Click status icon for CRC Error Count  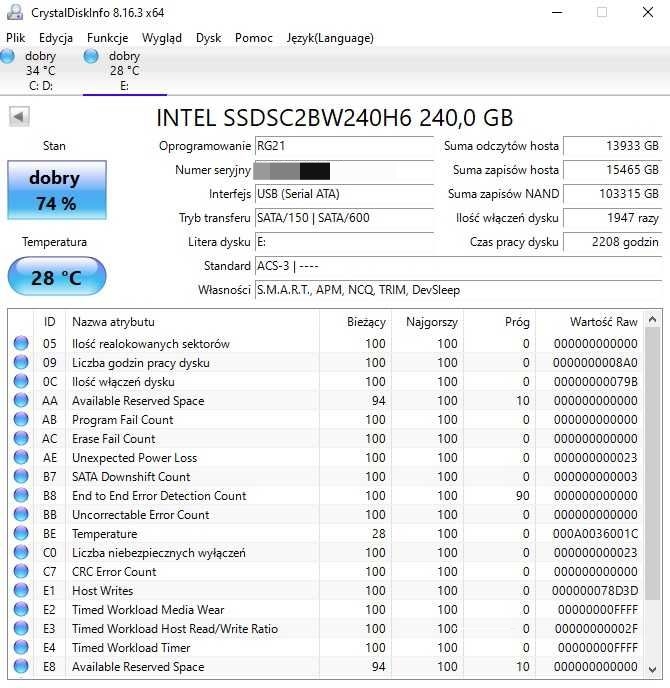[21, 572]
